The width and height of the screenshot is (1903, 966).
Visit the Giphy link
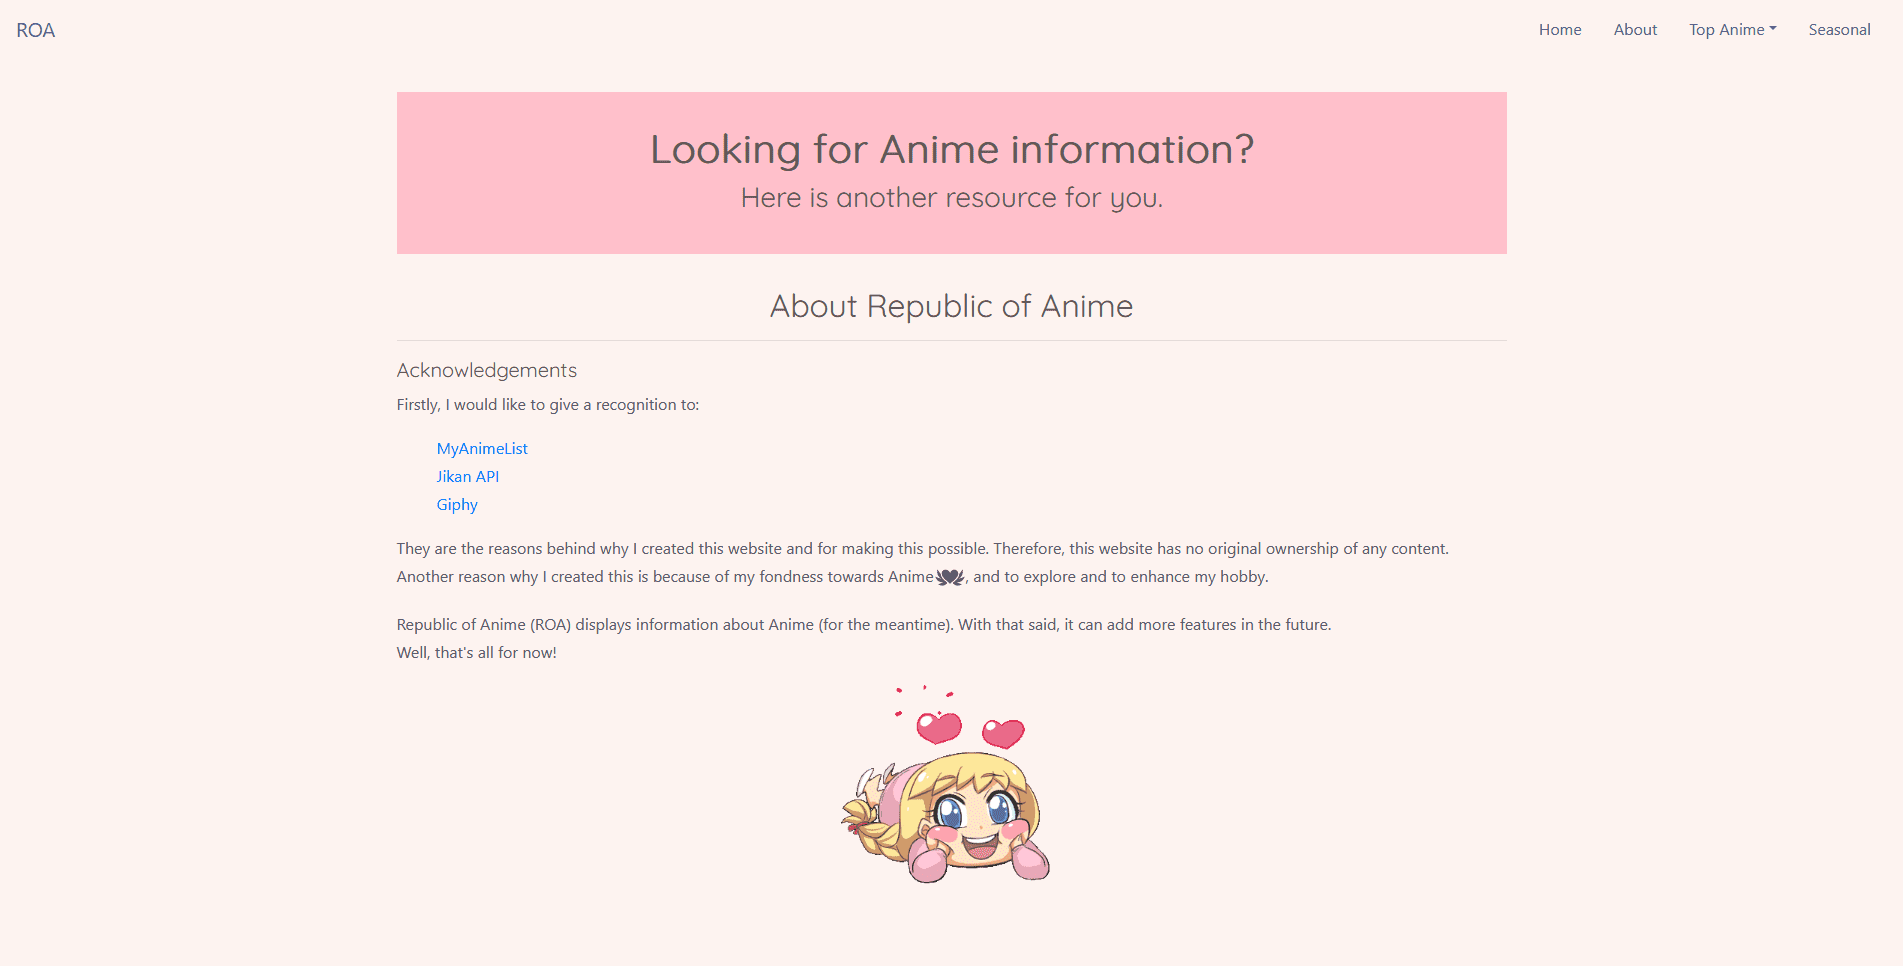(457, 505)
